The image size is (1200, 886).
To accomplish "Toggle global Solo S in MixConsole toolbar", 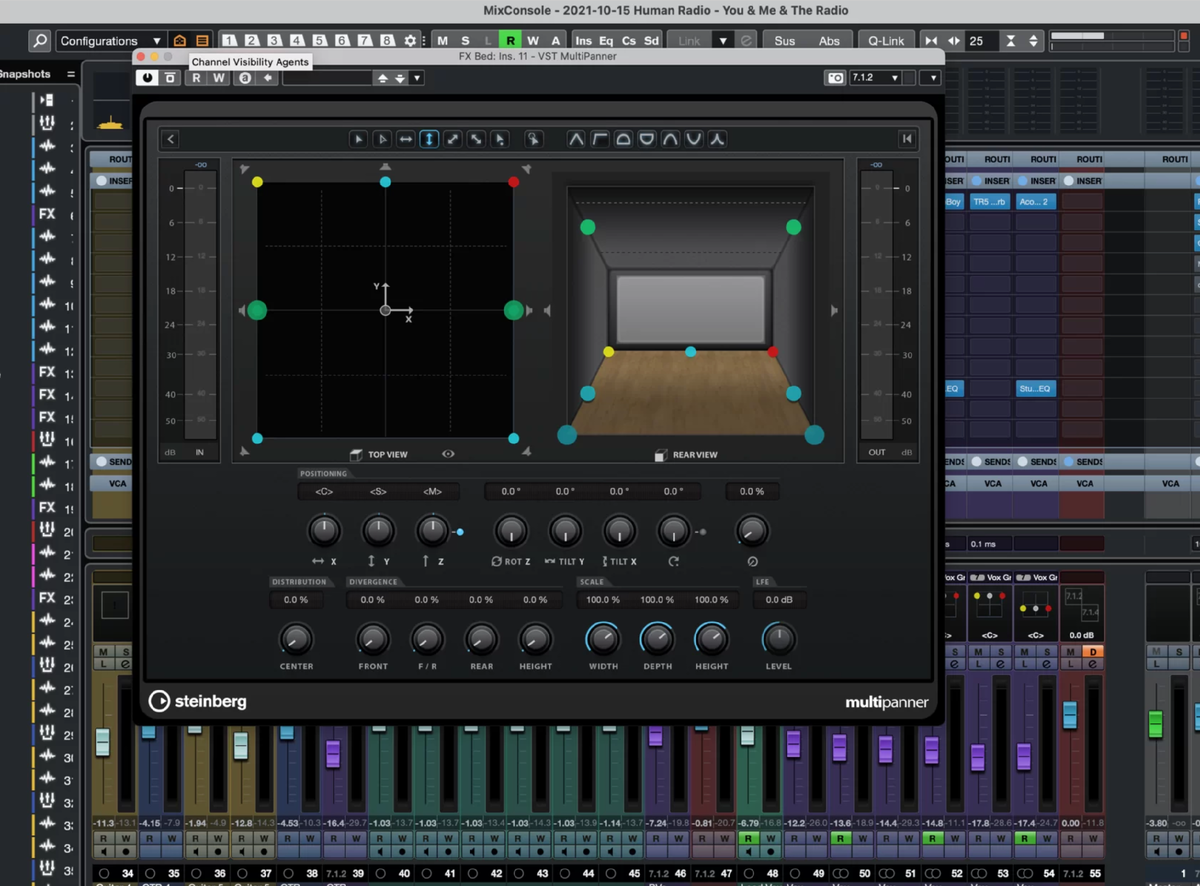I will coord(465,41).
